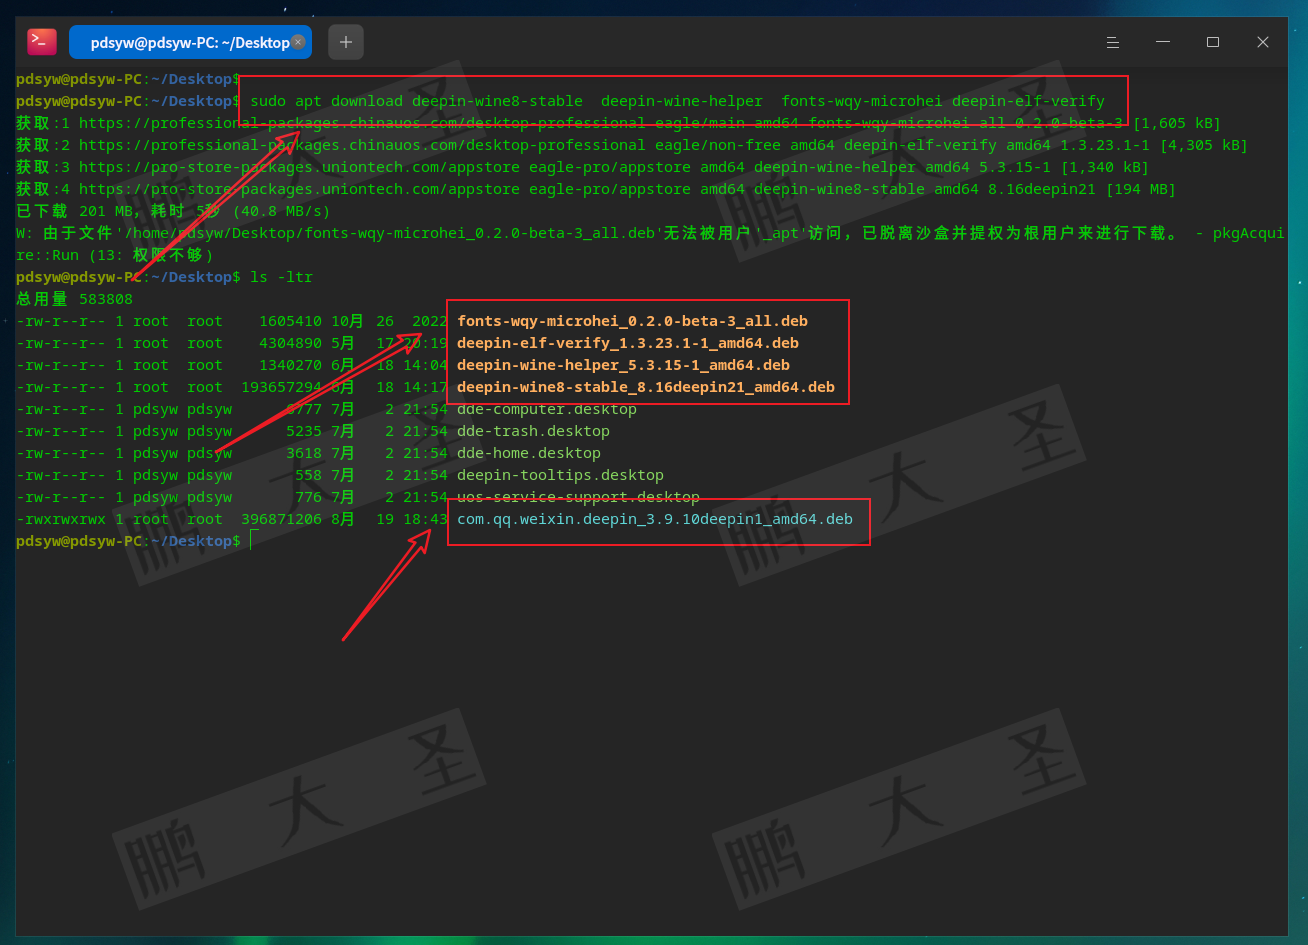Screen dimensions: 1308x945
Task: Click the com.qq.weixin.deepin .deb filename
Action: [654, 519]
